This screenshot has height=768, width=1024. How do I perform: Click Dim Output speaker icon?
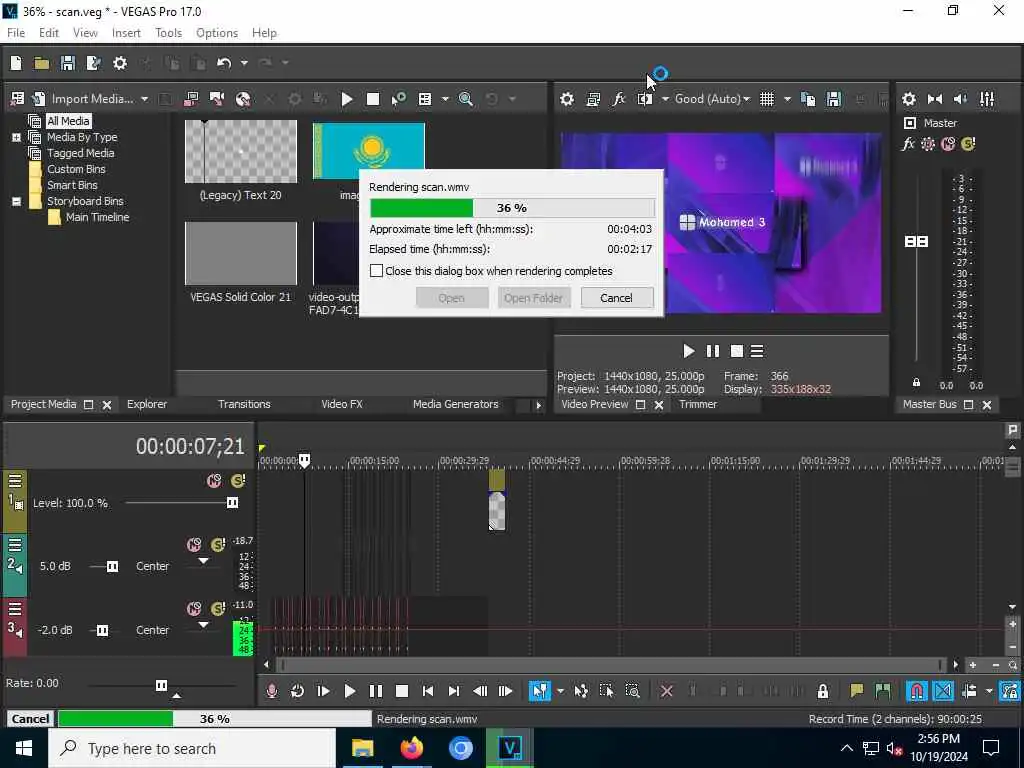click(x=961, y=99)
